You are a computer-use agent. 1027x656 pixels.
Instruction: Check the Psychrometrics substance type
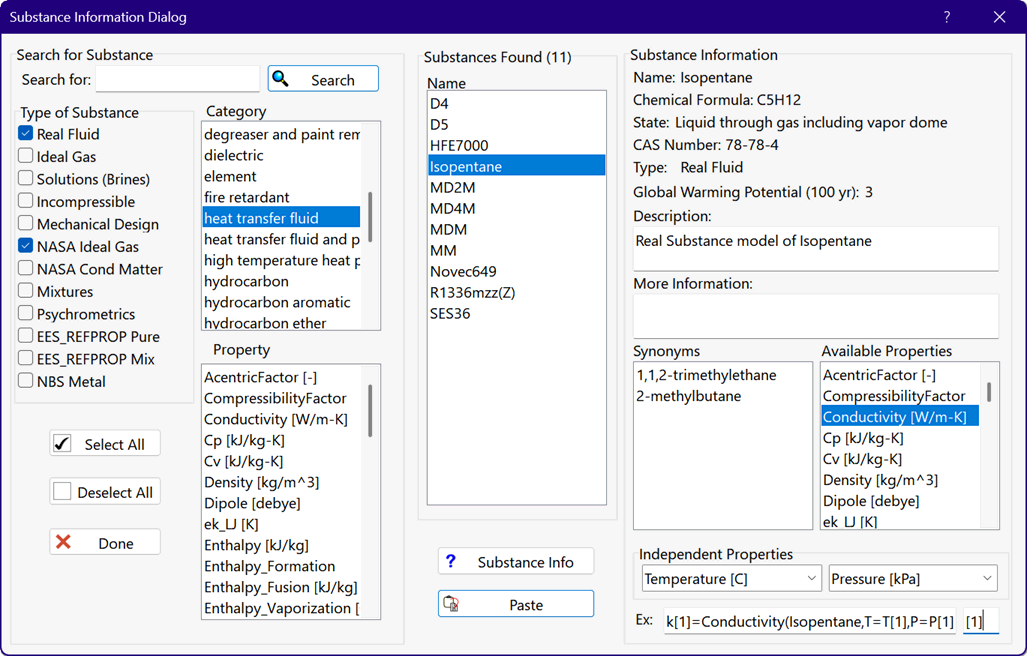point(26,314)
